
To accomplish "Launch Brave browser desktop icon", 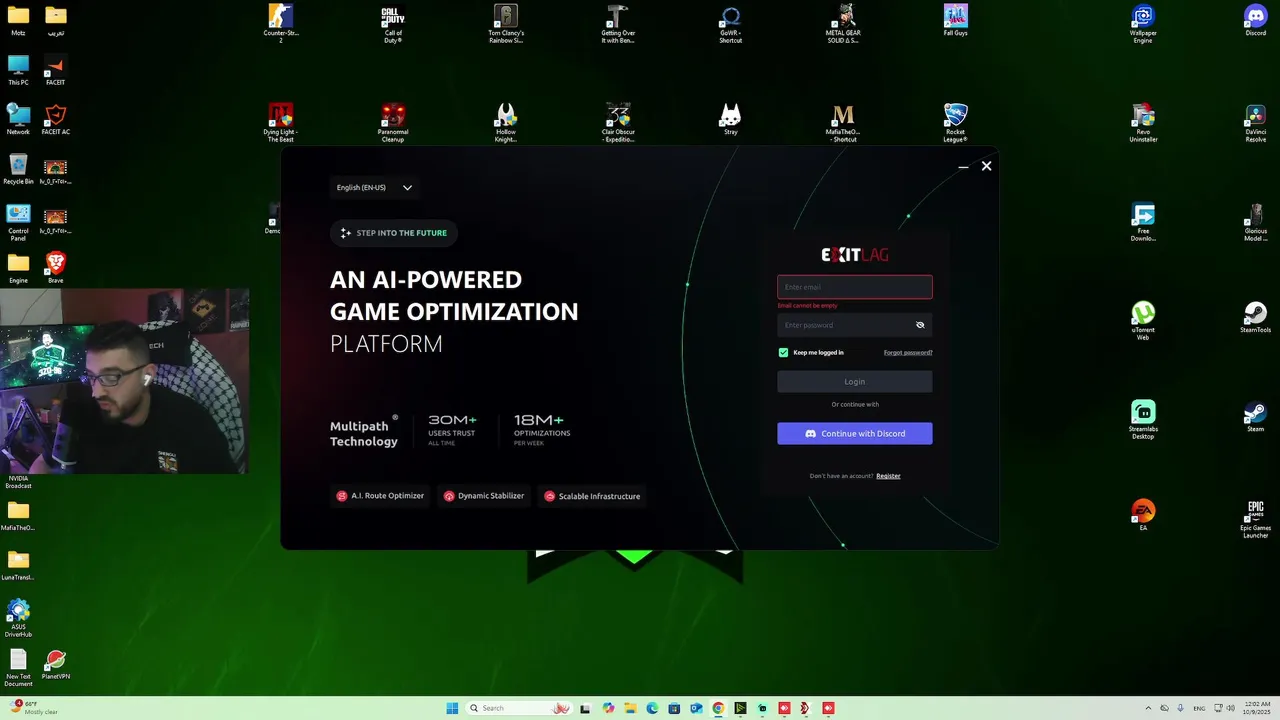I will click(55, 267).
